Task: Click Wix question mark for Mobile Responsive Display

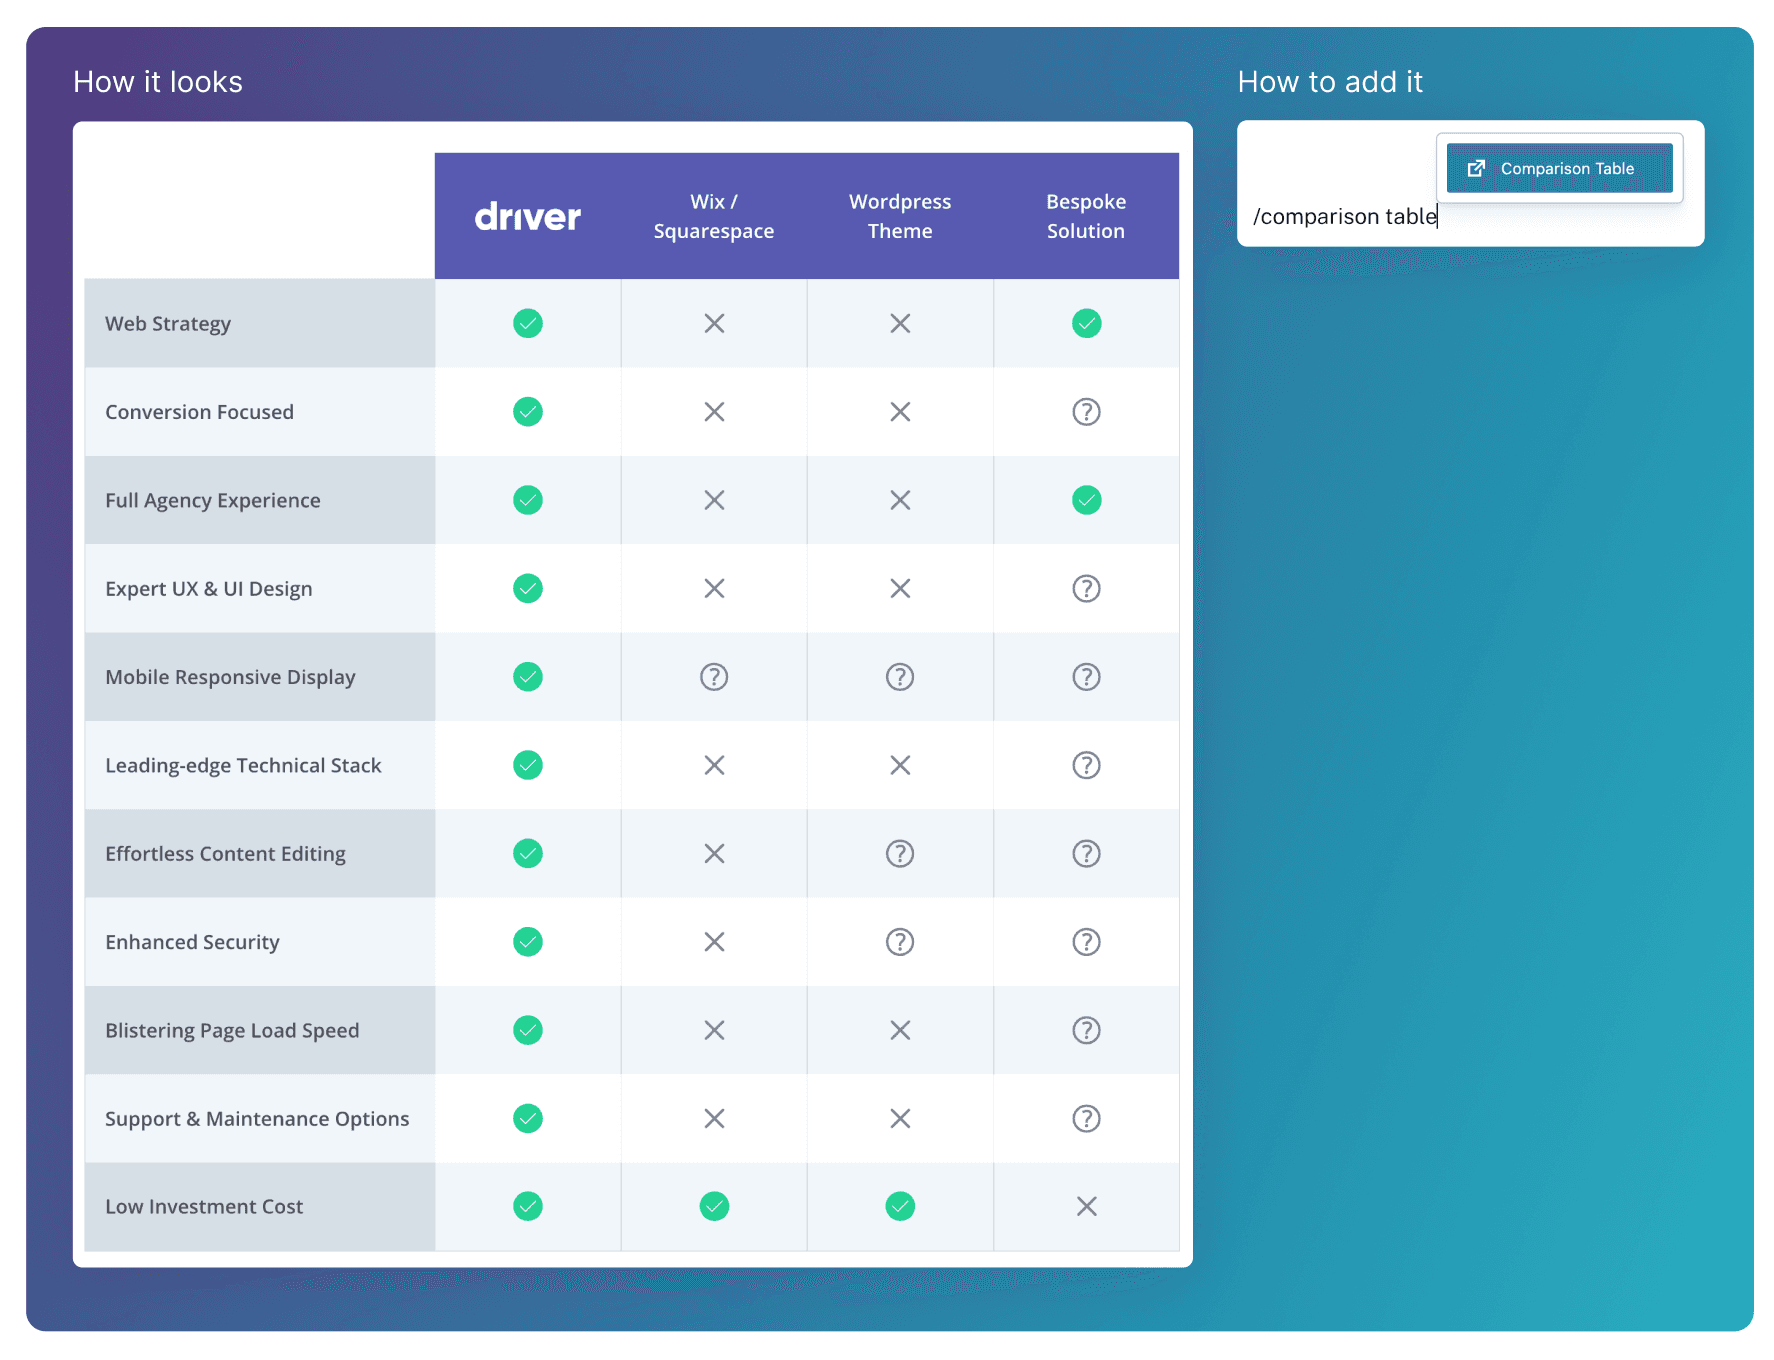Action: click(x=714, y=677)
